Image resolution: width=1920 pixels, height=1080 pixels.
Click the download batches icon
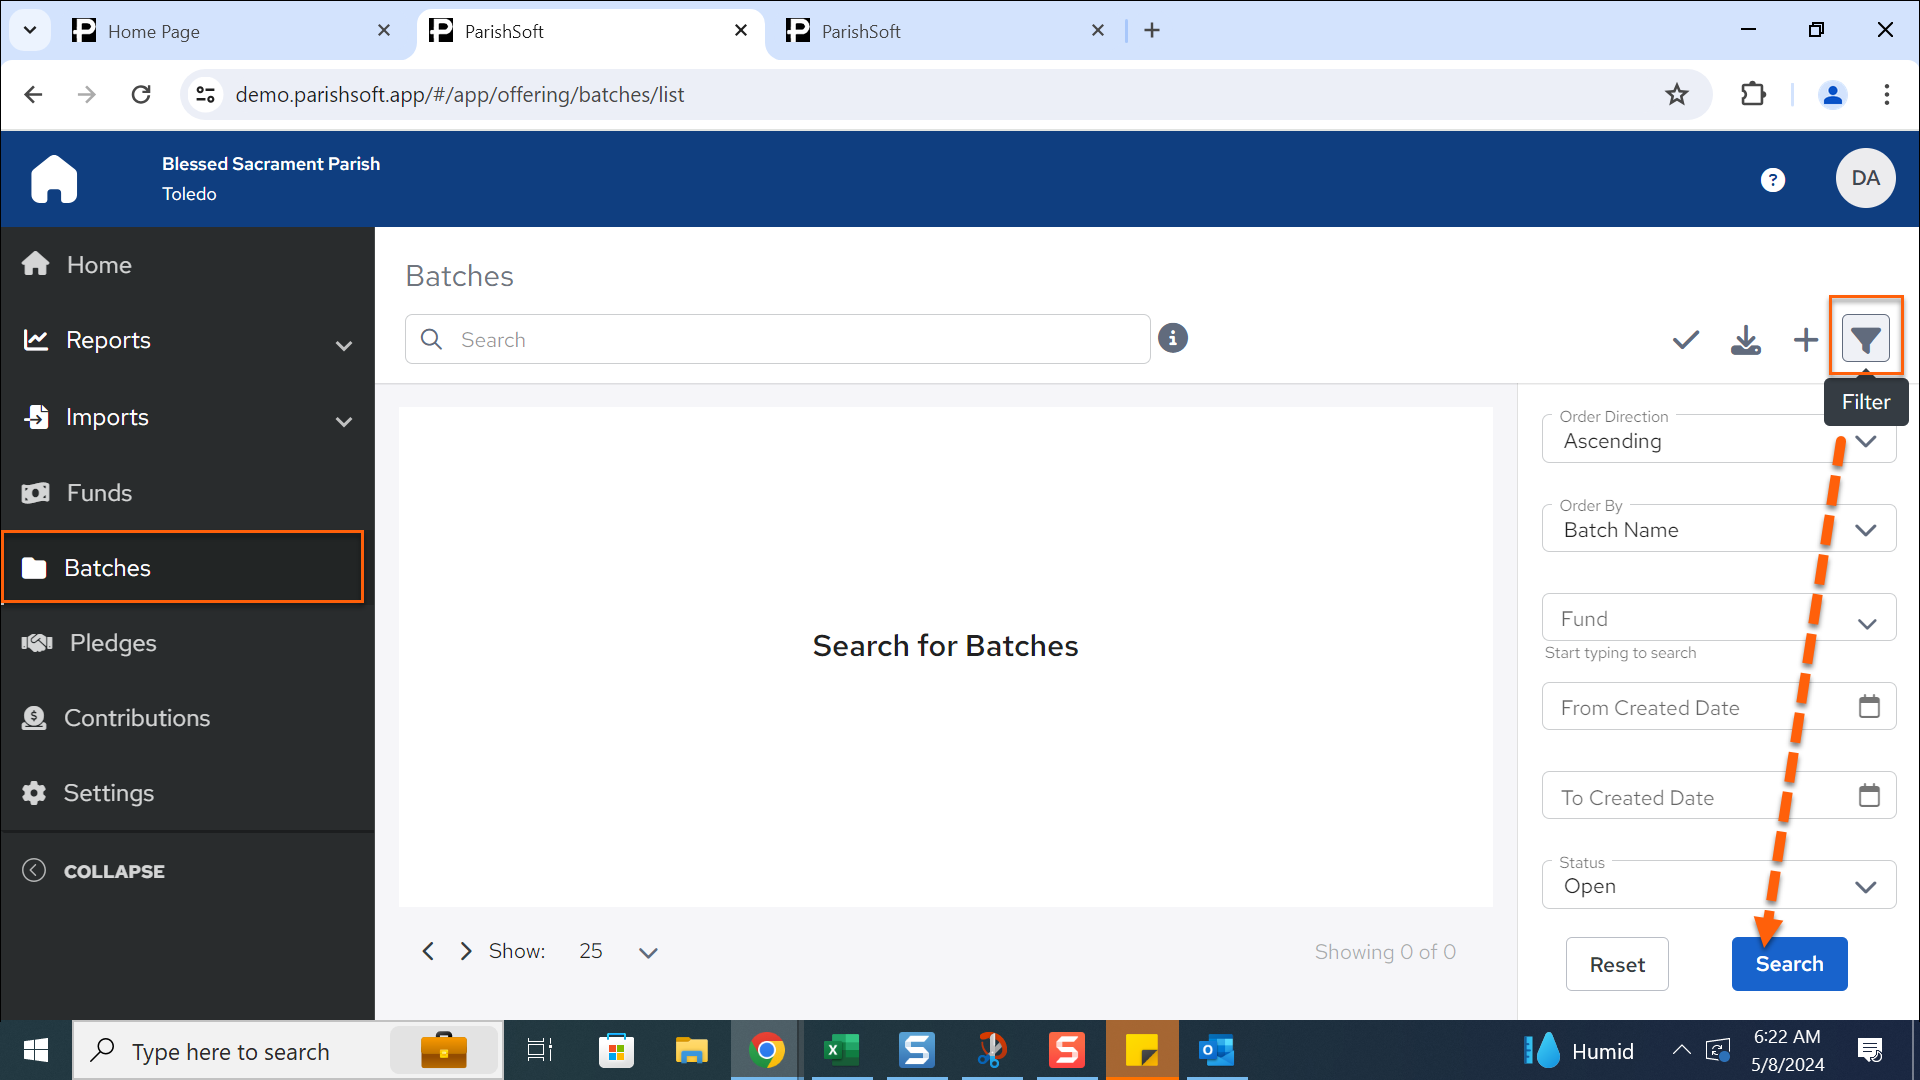[1746, 340]
